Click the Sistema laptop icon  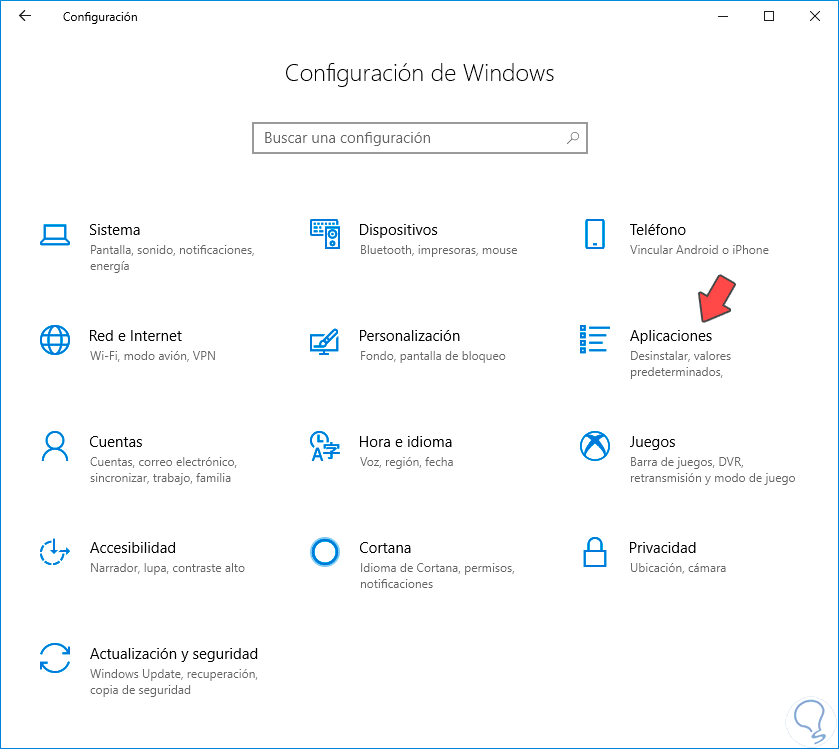pyautogui.click(x=54, y=235)
